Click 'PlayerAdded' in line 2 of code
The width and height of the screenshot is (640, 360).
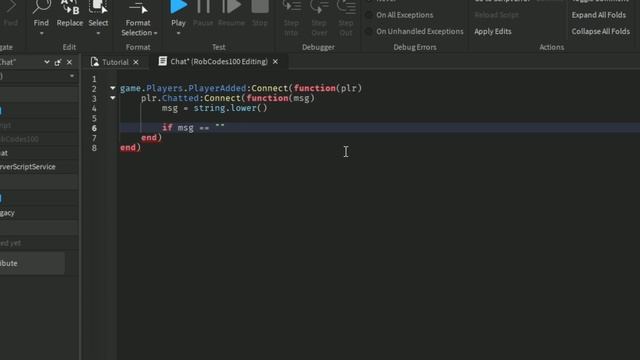[217, 88]
